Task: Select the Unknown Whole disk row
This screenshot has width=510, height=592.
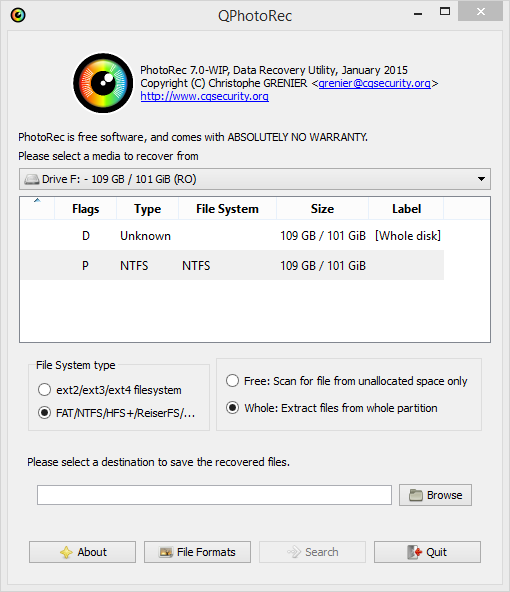Action: pos(232,236)
